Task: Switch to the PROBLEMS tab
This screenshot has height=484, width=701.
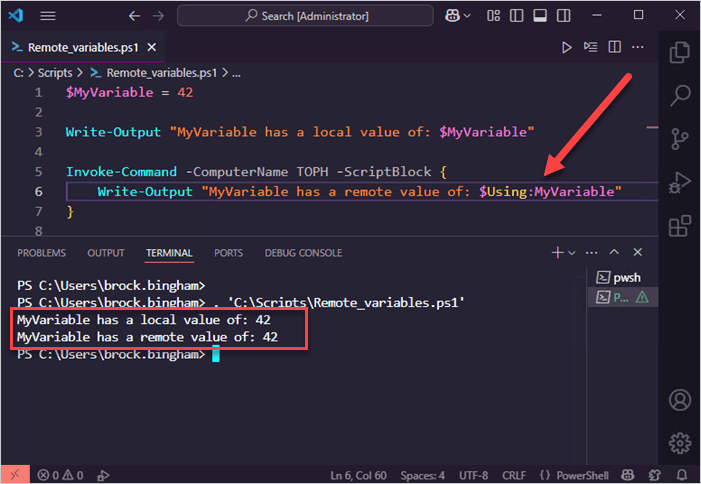Action: (x=42, y=253)
